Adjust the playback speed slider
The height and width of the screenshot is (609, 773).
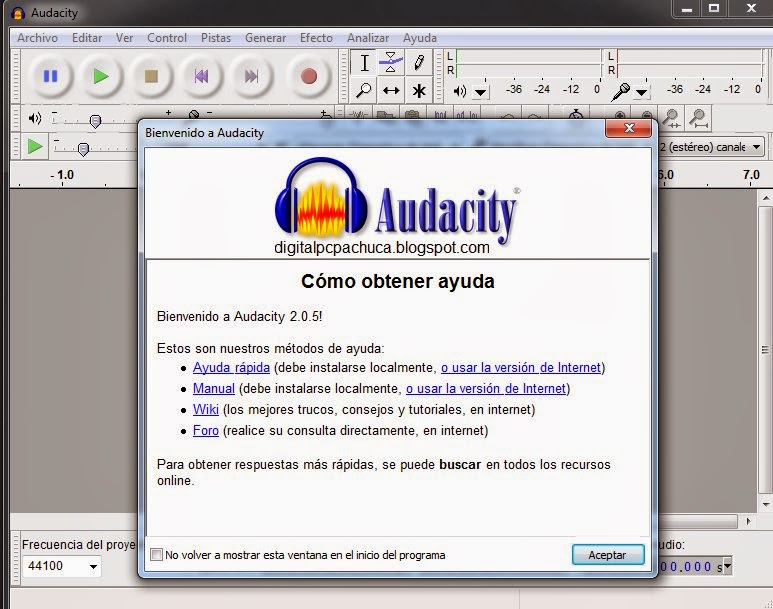(x=83, y=148)
